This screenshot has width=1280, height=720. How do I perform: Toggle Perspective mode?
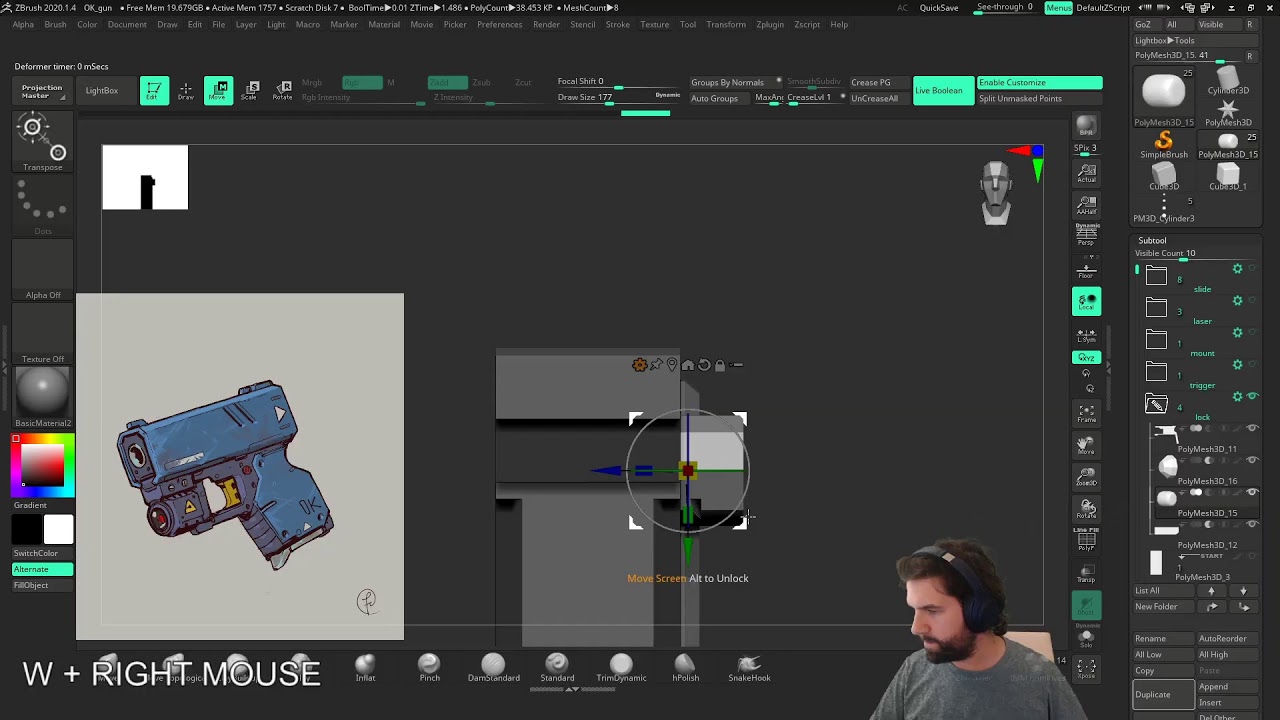[1086, 234]
